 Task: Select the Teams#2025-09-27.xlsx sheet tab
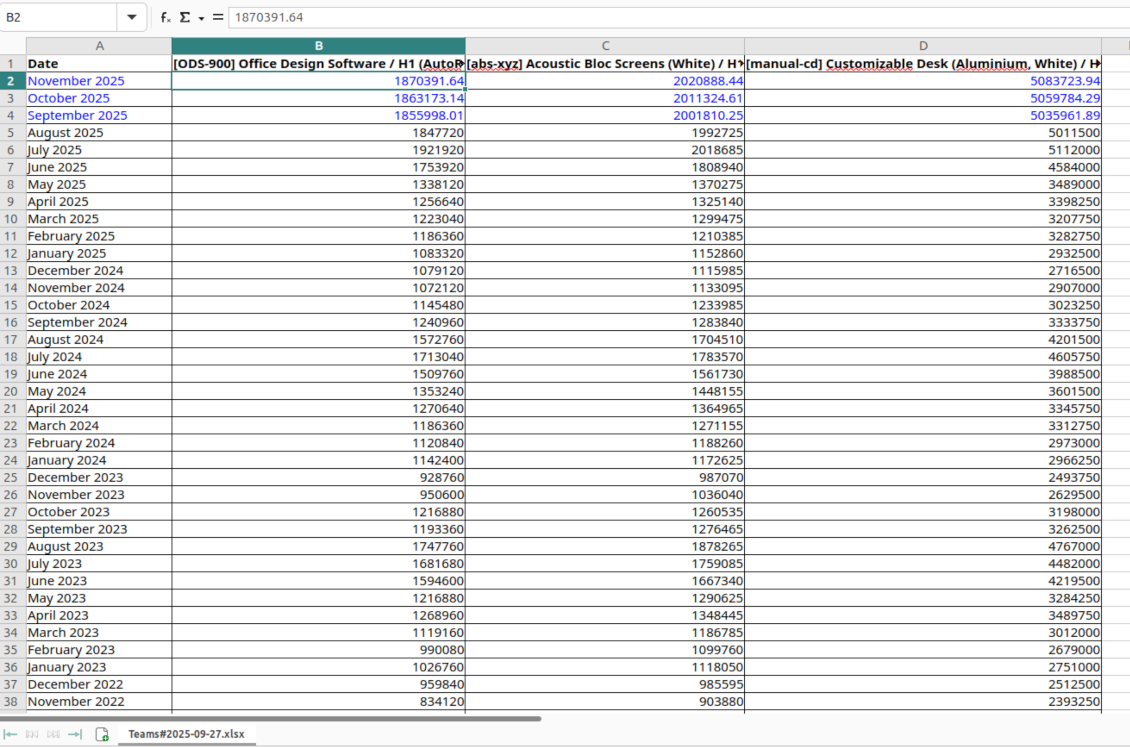(186, 733)
